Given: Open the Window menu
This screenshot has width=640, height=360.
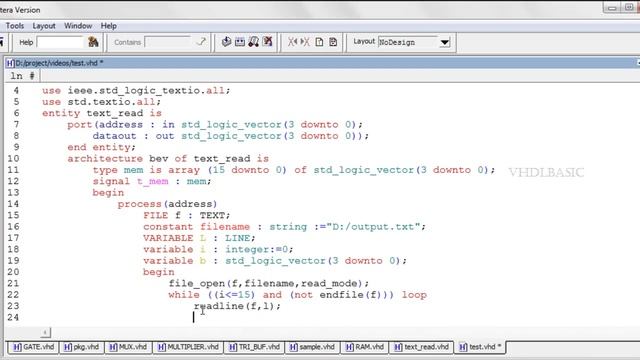Looking at the screenshot, I should pos(78,26).
